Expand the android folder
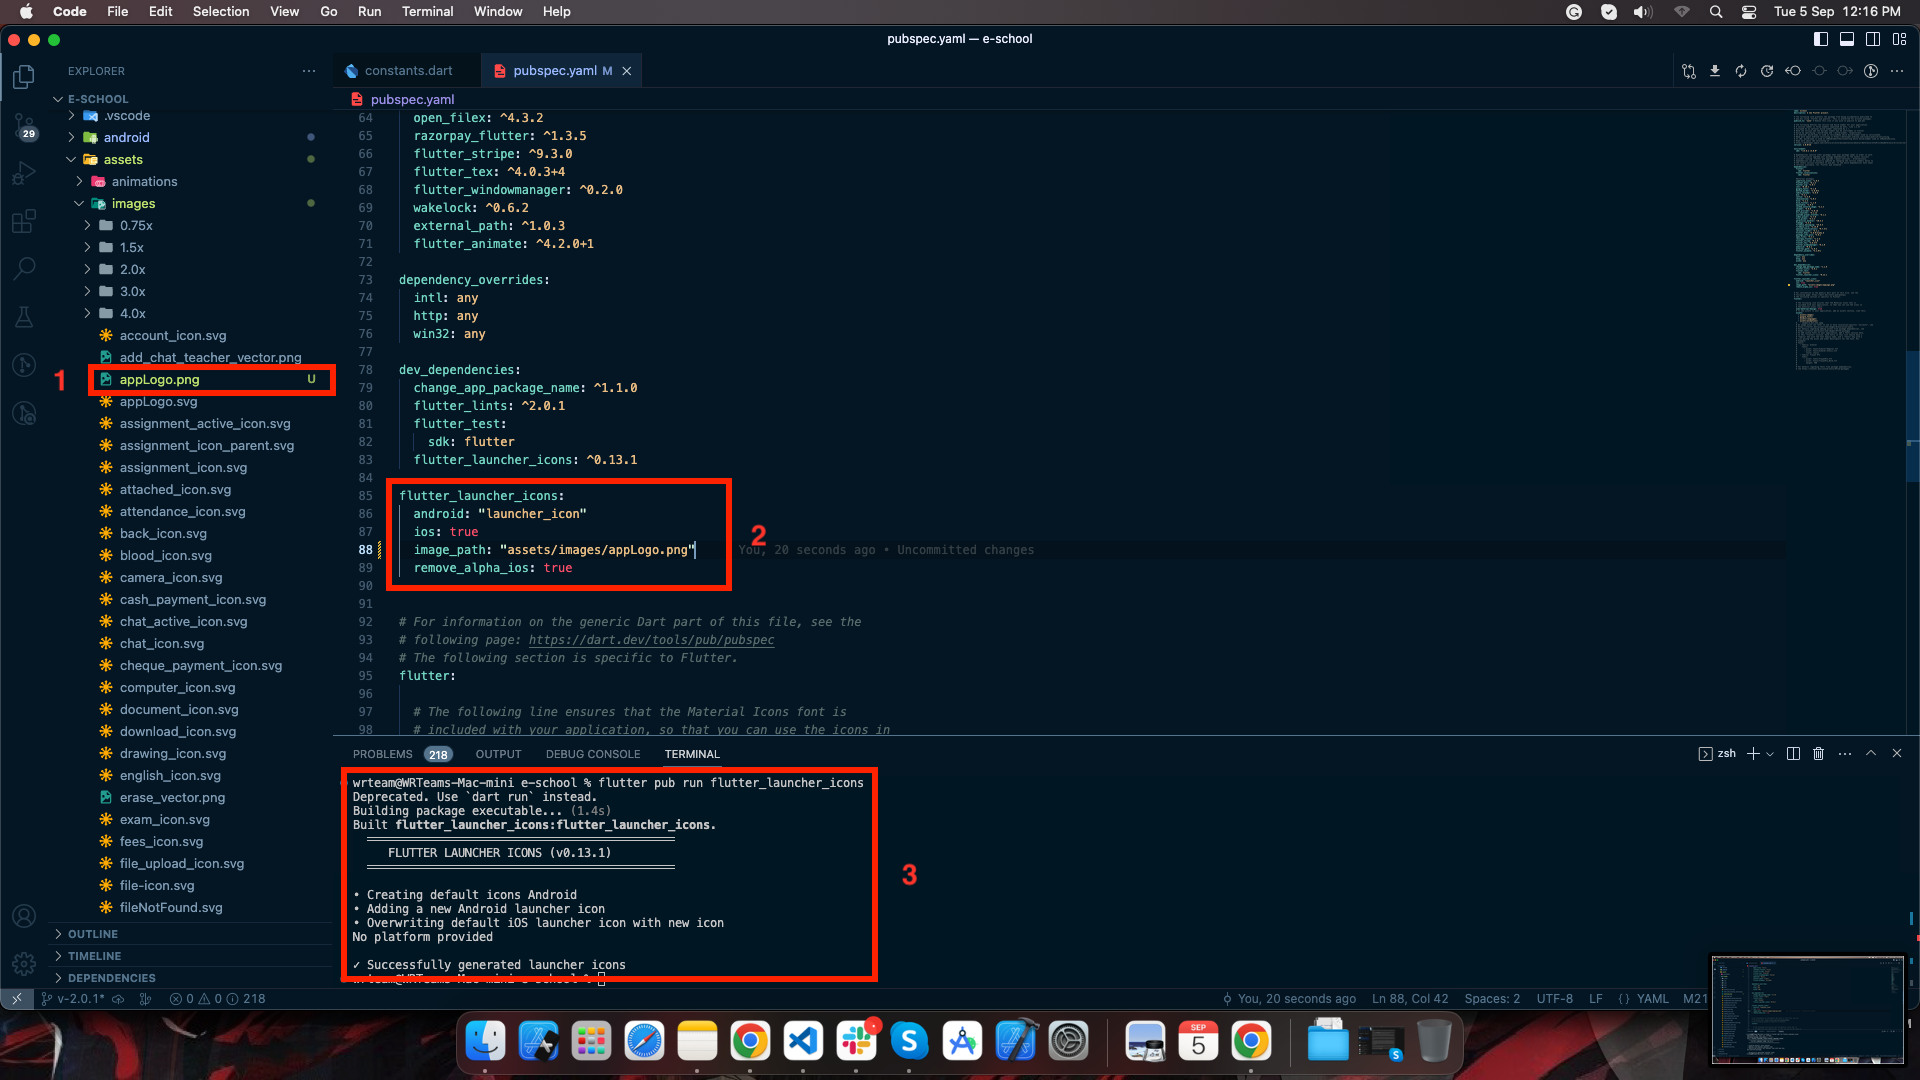The height and width of the screenshot is (1080, 1920). coord(126,138)
